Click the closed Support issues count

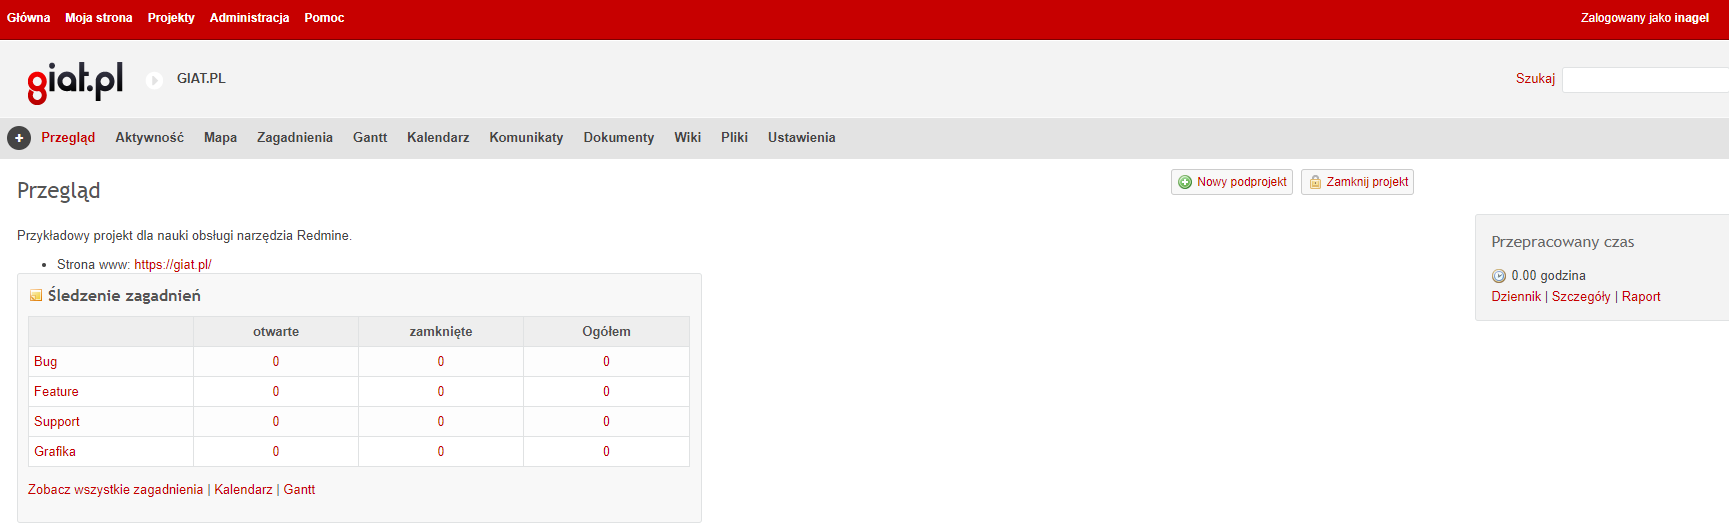(441, 422)
